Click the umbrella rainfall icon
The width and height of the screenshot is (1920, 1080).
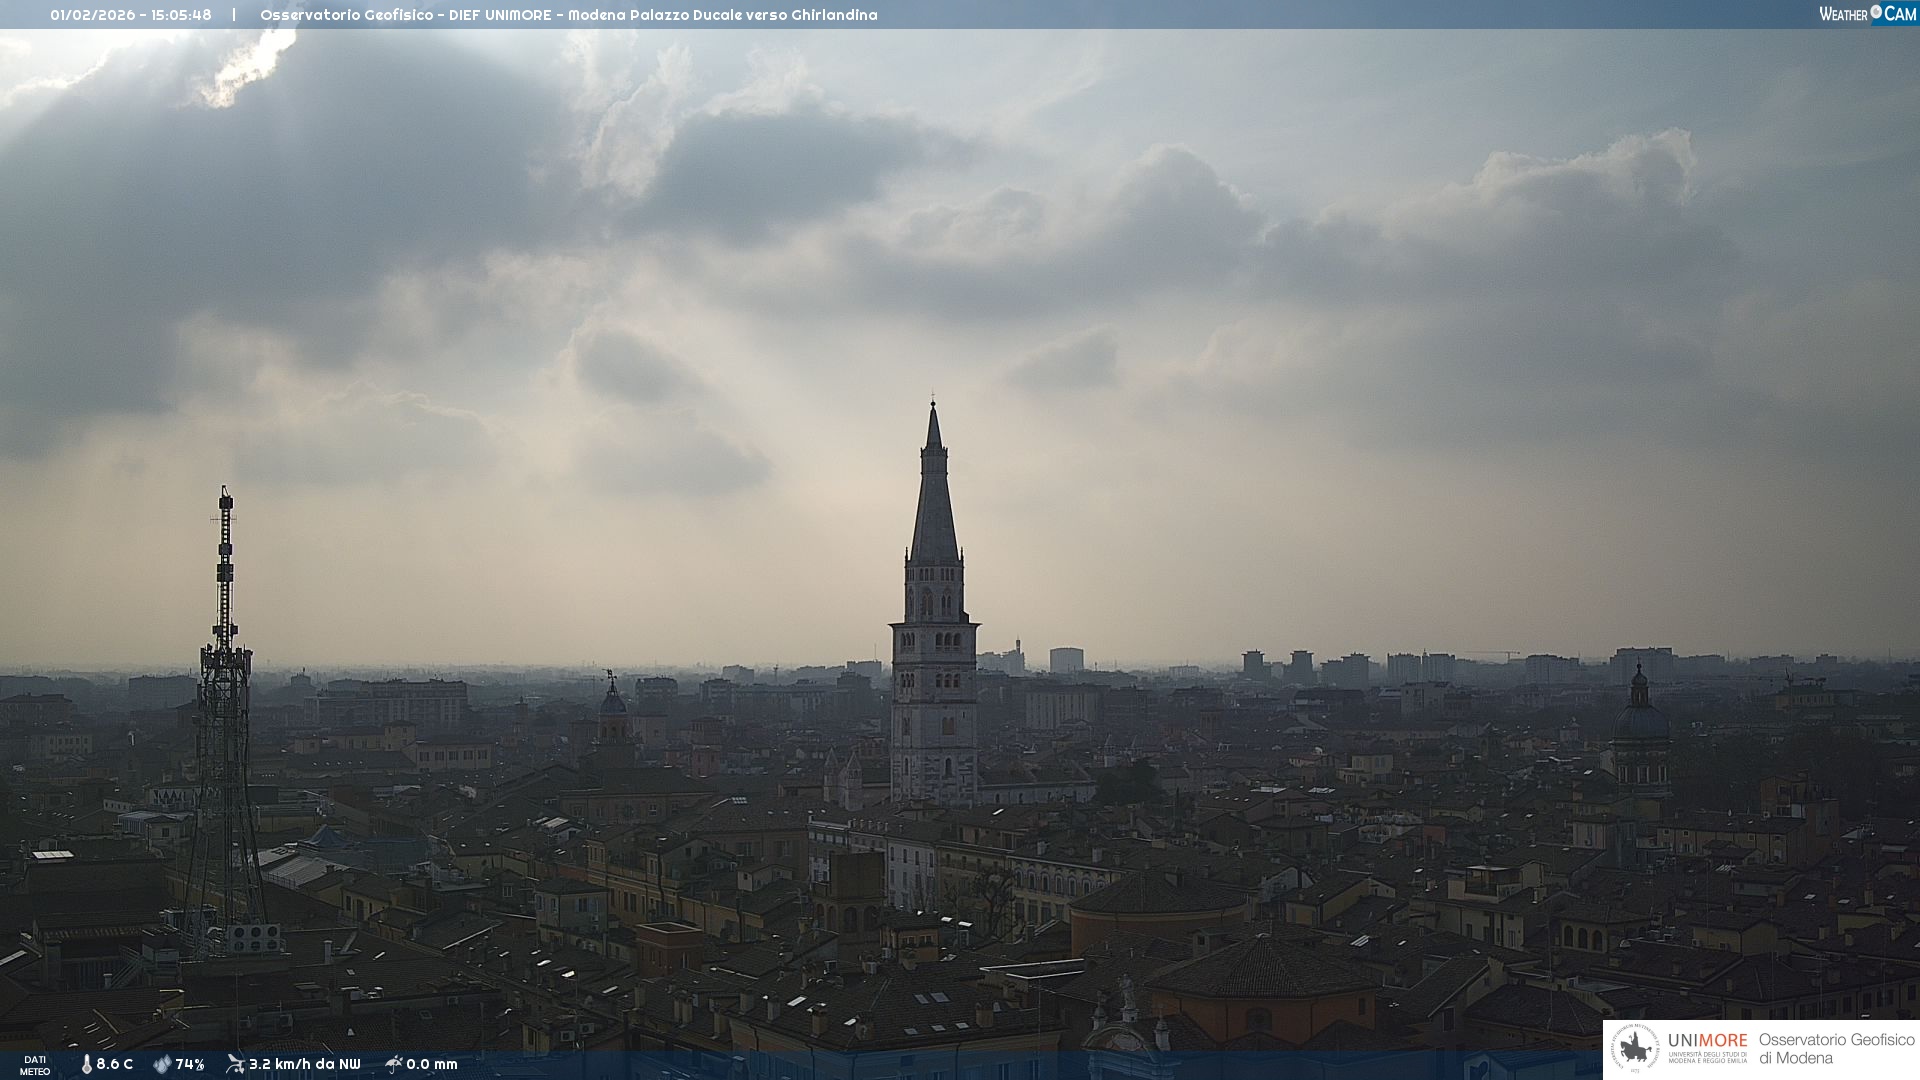tap(393, 1064)
